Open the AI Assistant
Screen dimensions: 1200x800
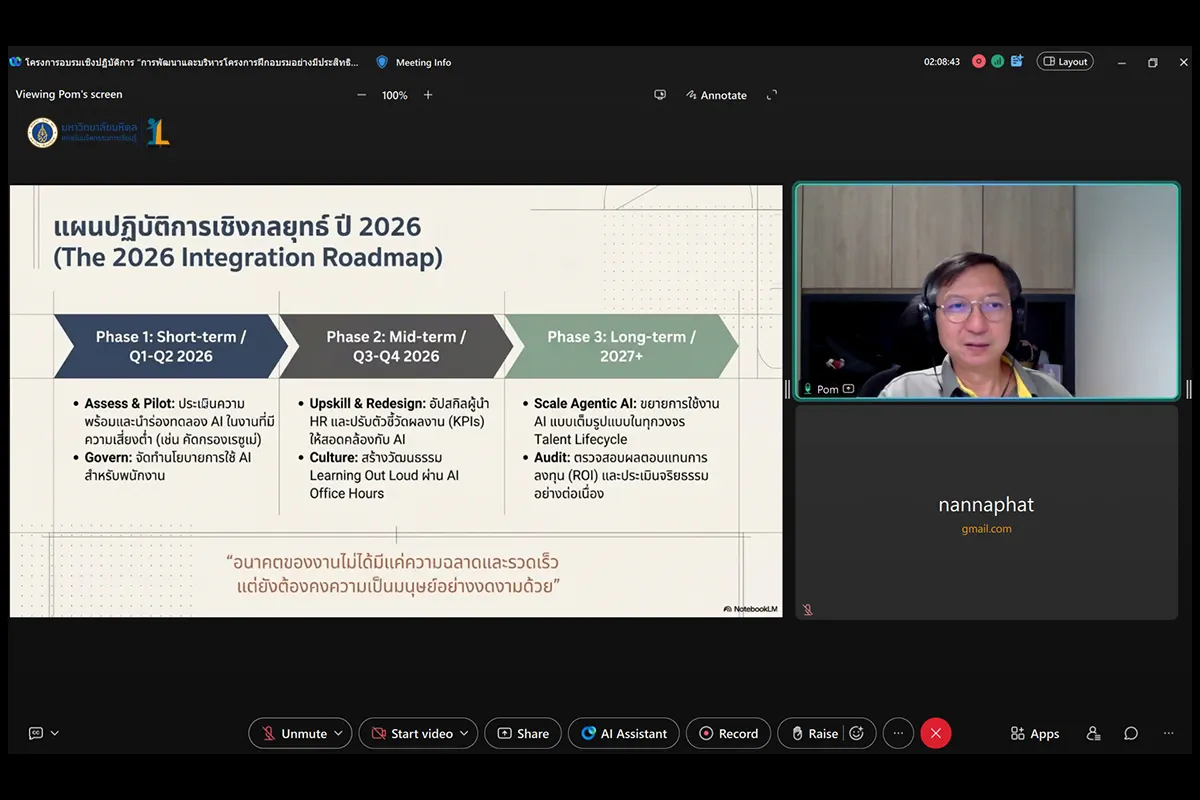624,733
